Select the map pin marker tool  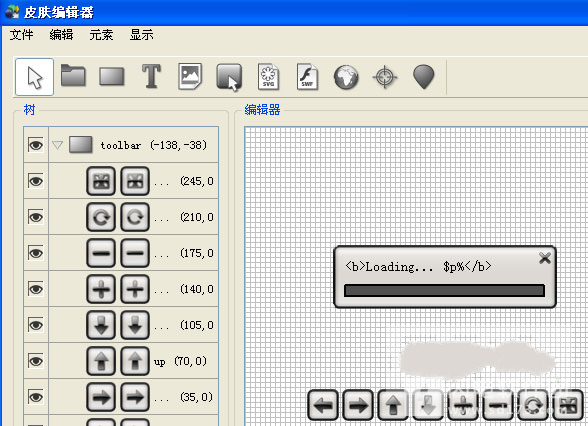424,77
